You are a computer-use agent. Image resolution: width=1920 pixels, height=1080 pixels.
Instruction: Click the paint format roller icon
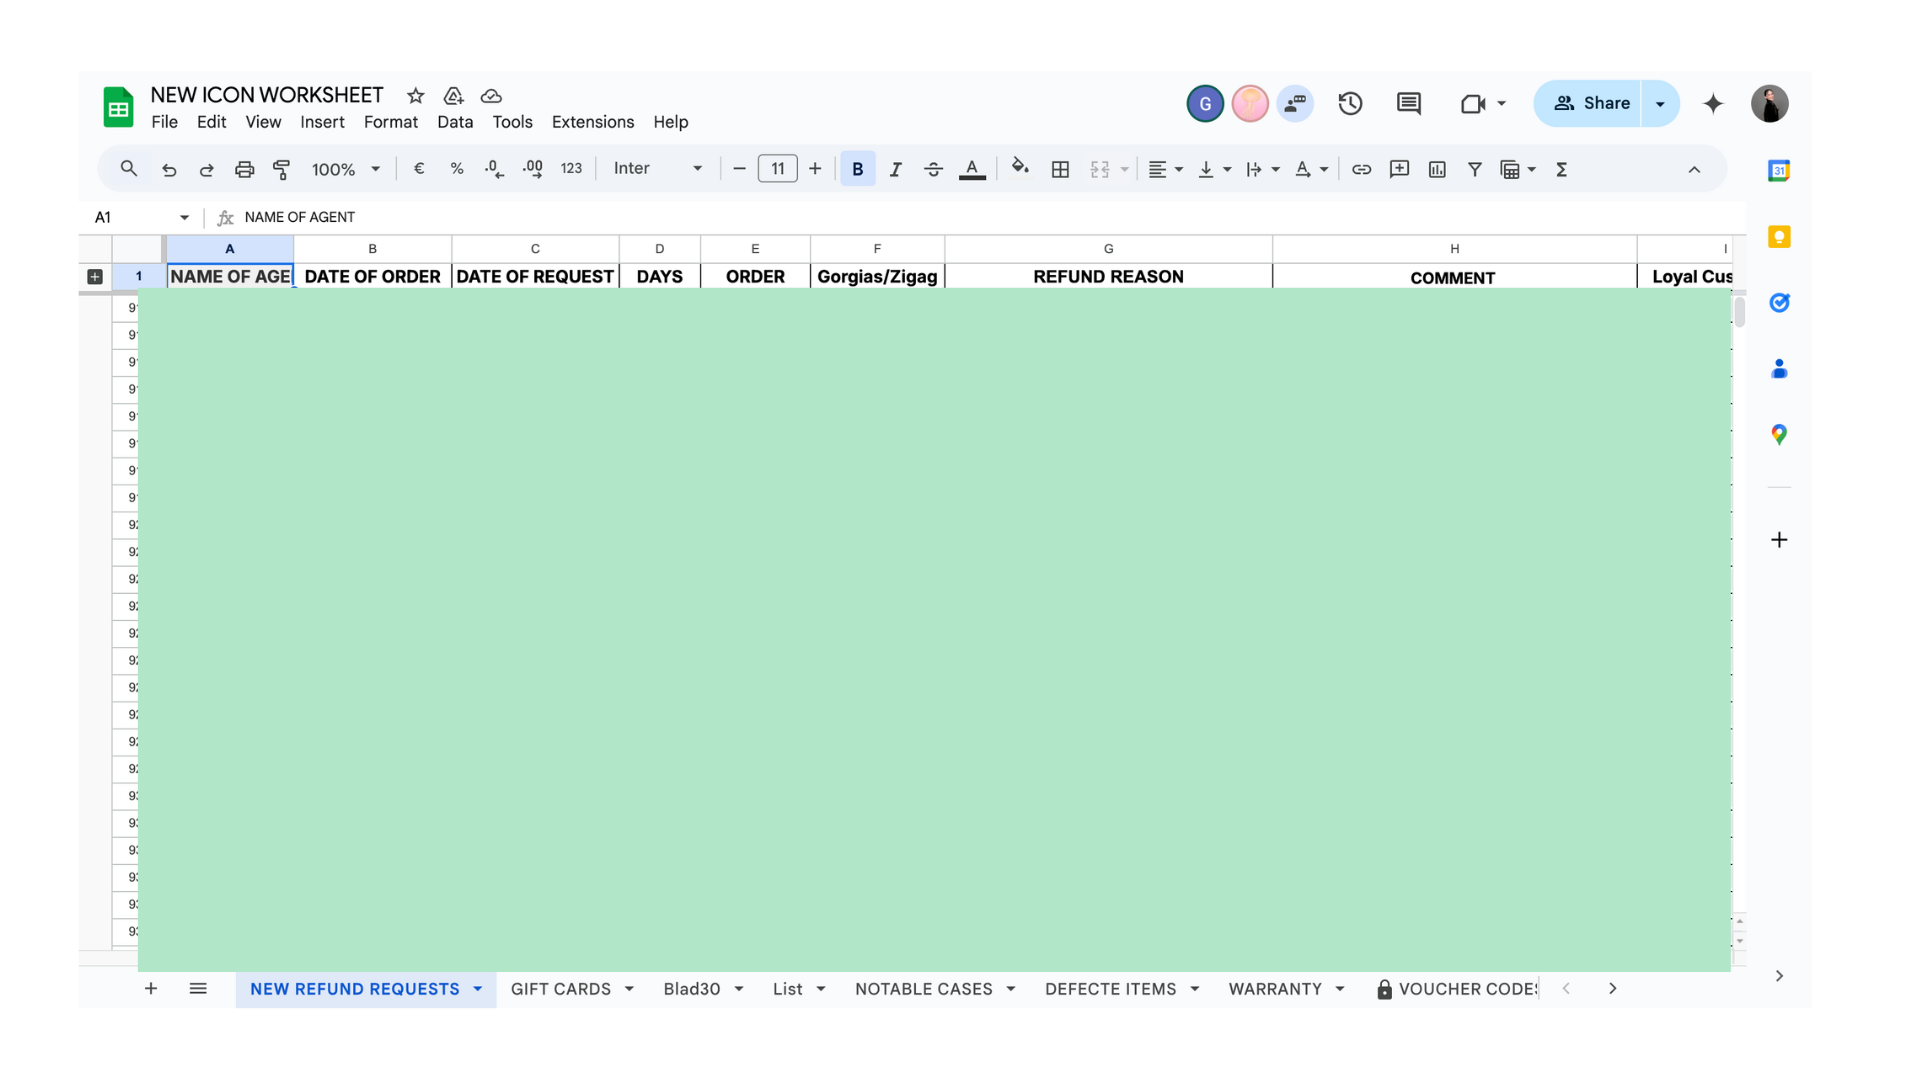click(282, 169)
